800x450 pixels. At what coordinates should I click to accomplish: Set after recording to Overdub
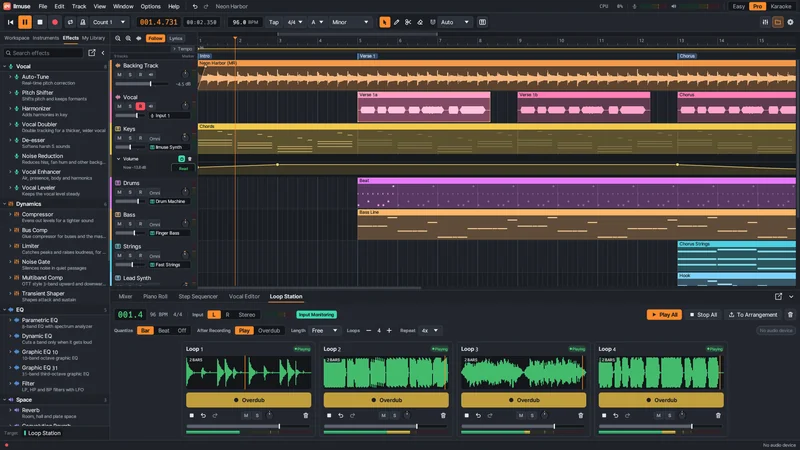click(x=269, y=331)
